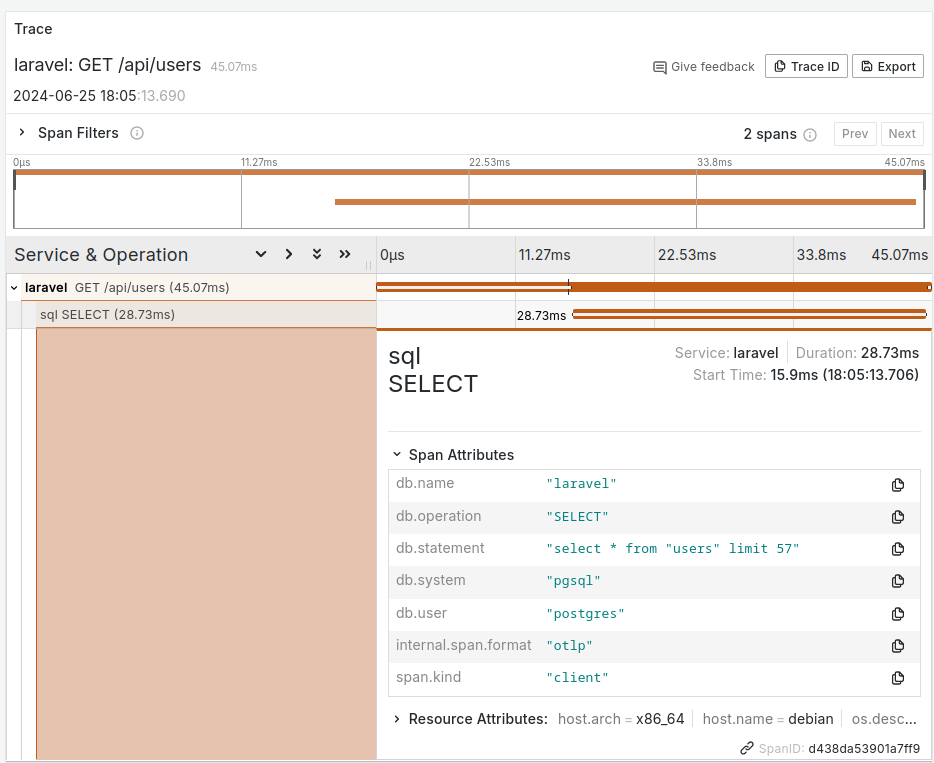Screen dimensions: 934x763
Task: Click the trace title laravel: GET /api/users
Action: click(x=108, y=64)
